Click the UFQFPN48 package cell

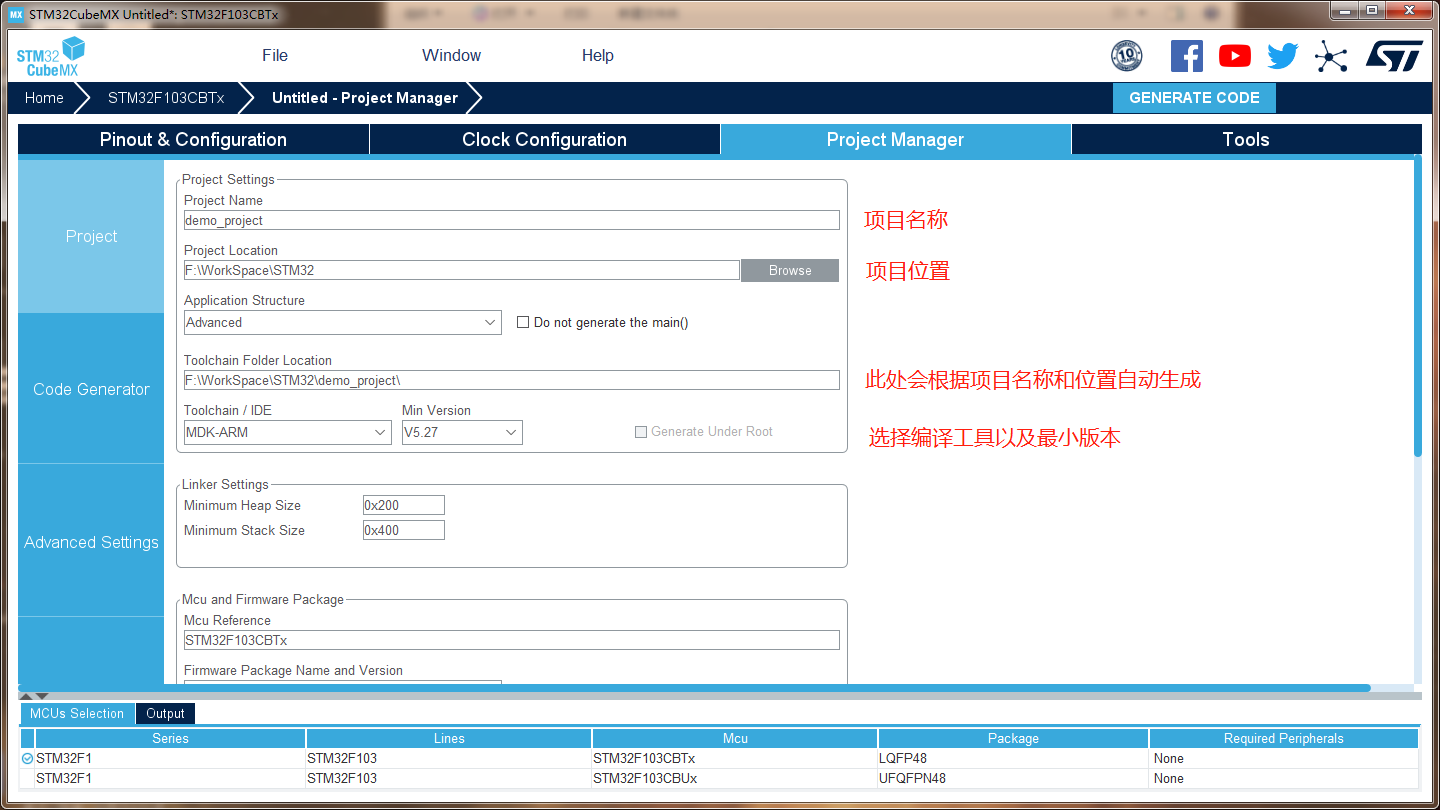[1013, 778]
